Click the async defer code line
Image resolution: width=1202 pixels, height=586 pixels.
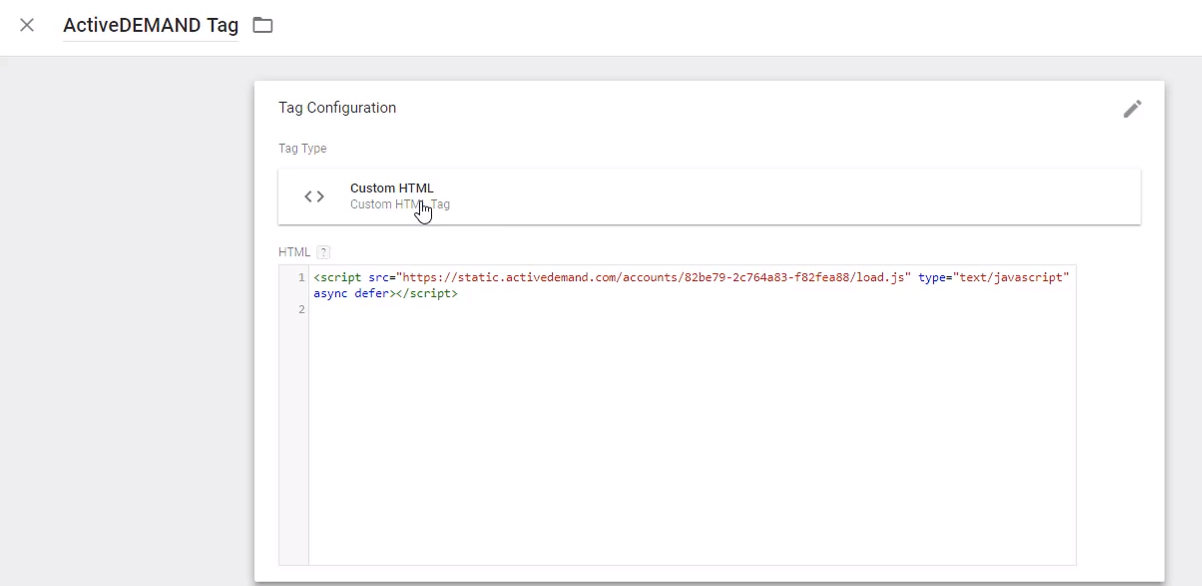tap(385, 294)
